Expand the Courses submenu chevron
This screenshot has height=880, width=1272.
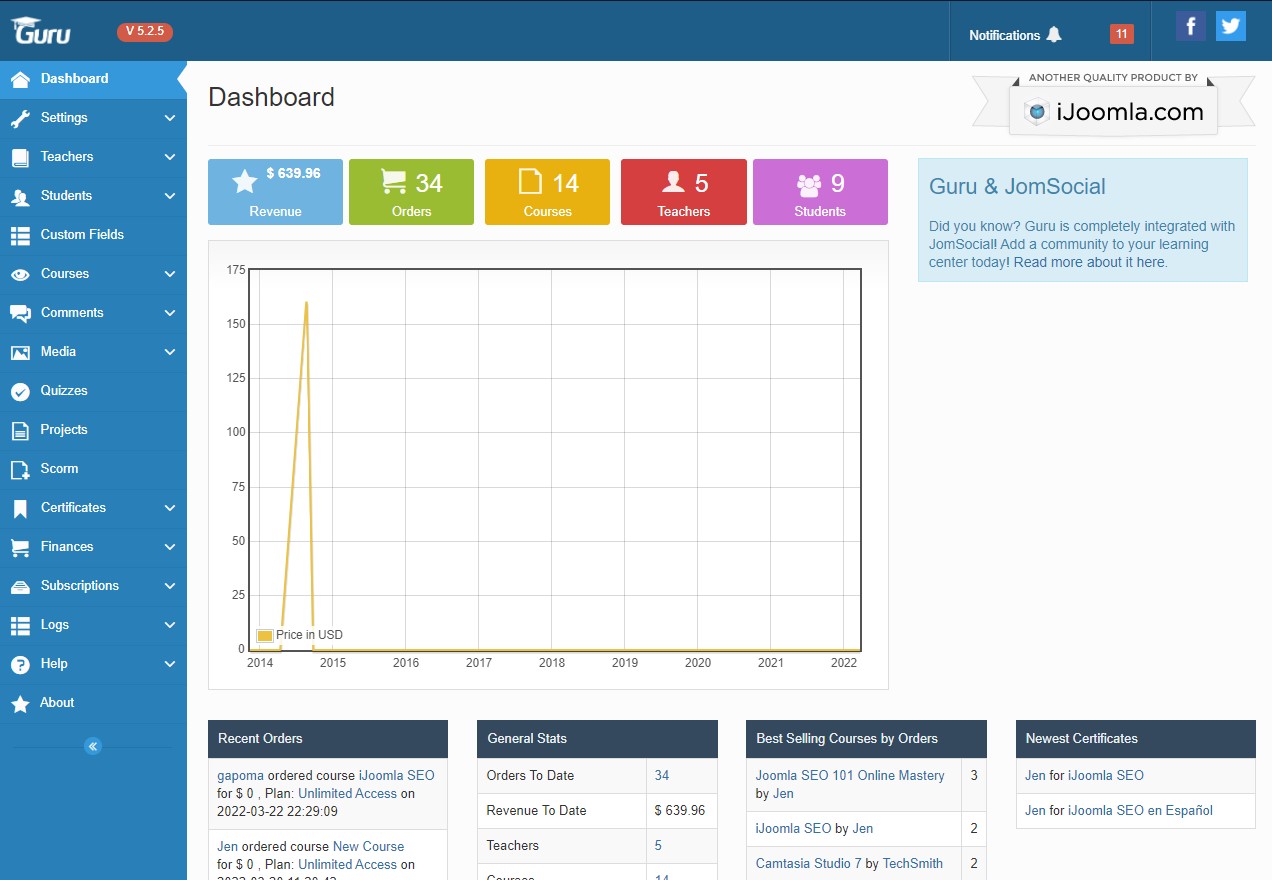pos(170,274)
